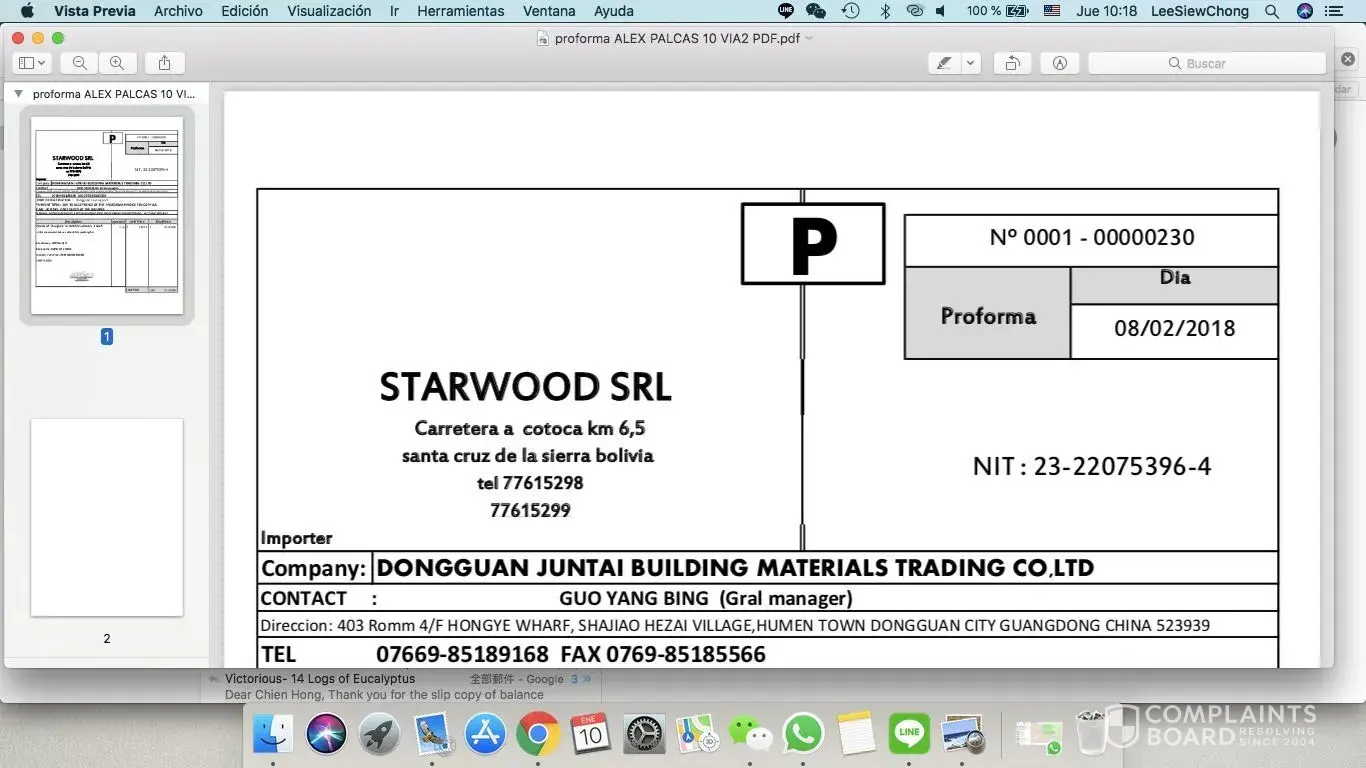The image size is (1366, 768).
Task: Click the share button in toolbar
Action: tap(164, 63)
